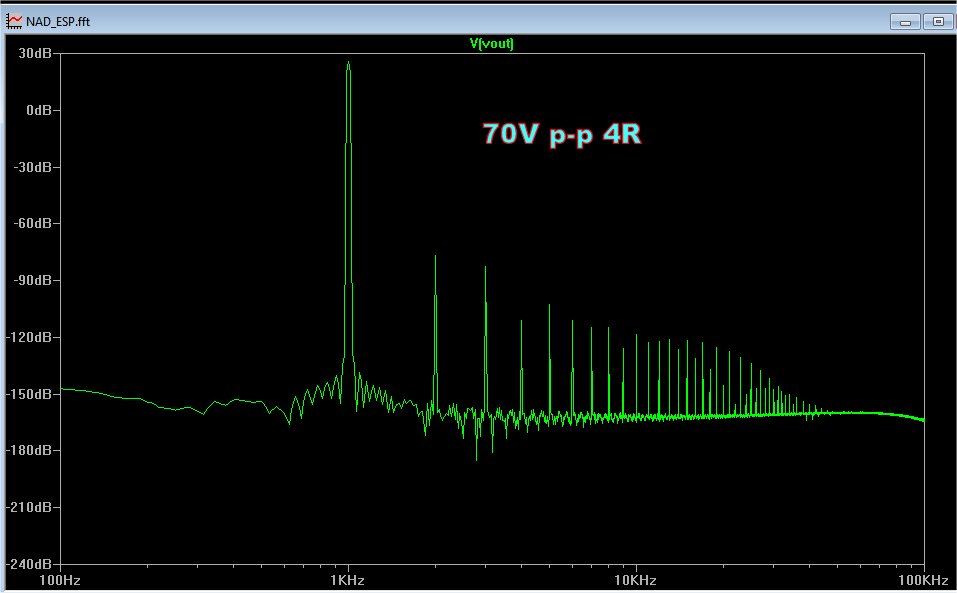Click the -120dB axis label
Viewport: 957px width, 593px height.
[29, 337]
